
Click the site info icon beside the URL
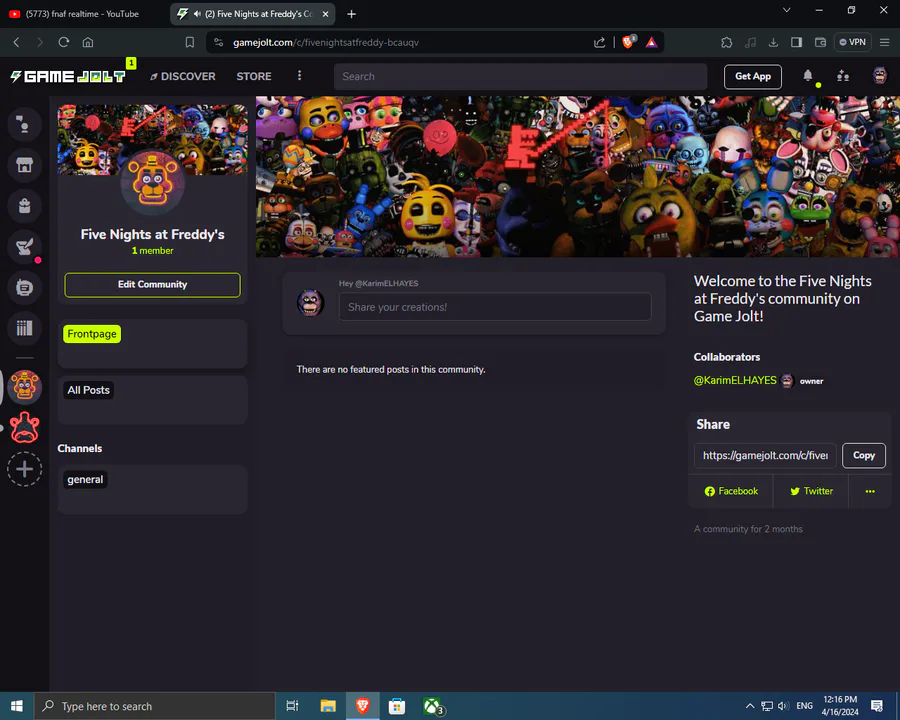coord(218,42)
